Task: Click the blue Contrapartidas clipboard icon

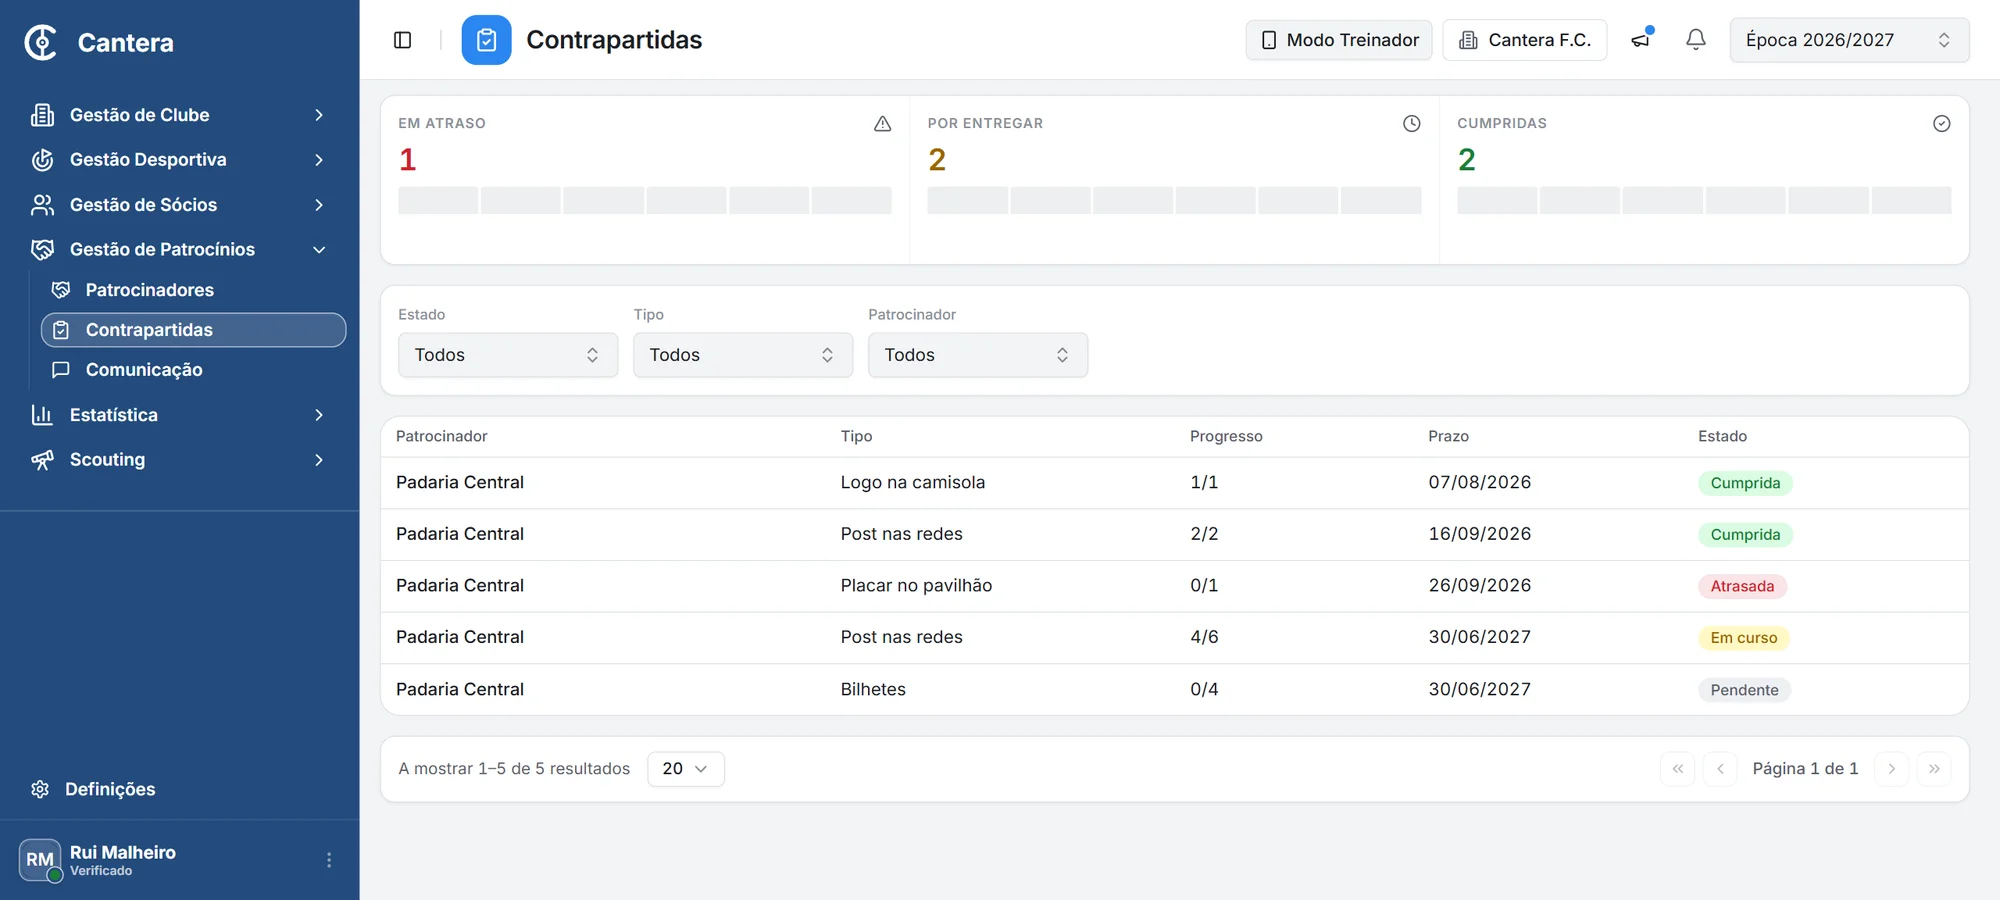Action: pyautogui.click(x=486, y=40)
